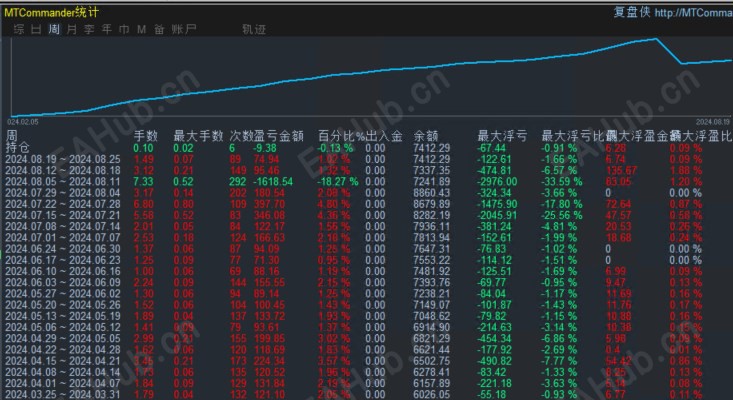Open the 月 monthly tab
Image resolution: width=733 pixels, height=400 pixels.
coord(72,29)
